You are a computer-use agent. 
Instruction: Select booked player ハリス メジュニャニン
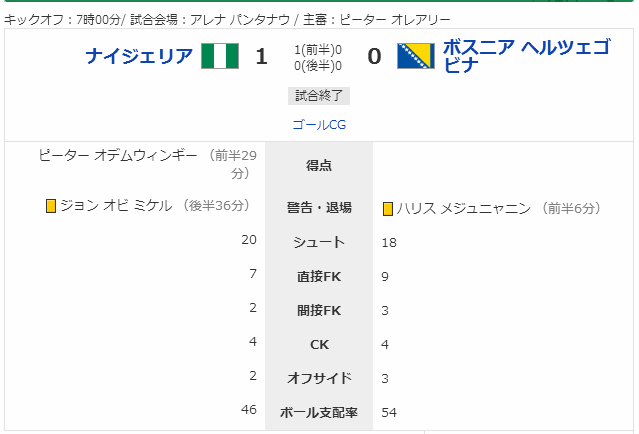click(464, 209)
